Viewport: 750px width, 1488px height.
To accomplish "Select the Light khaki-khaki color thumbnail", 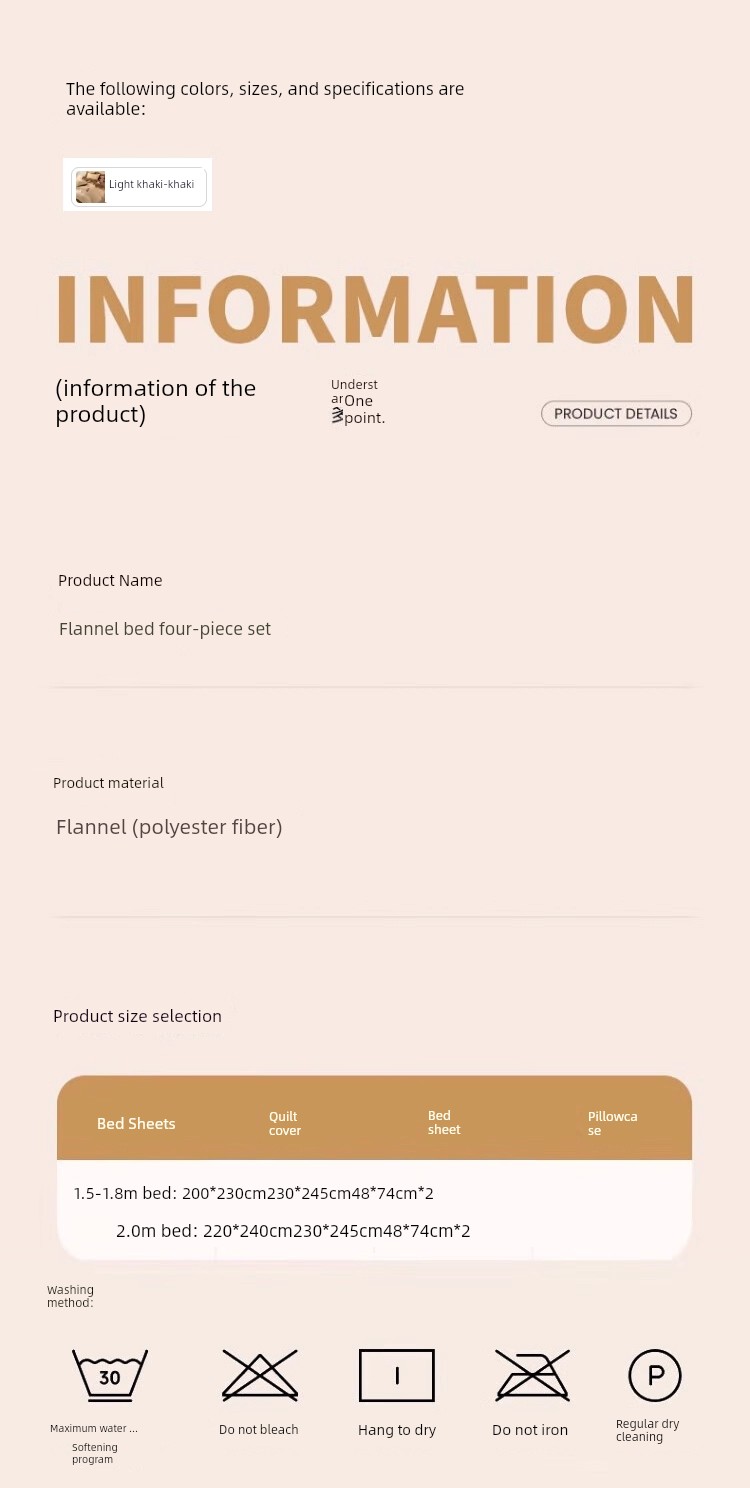I will pos(90,186).
